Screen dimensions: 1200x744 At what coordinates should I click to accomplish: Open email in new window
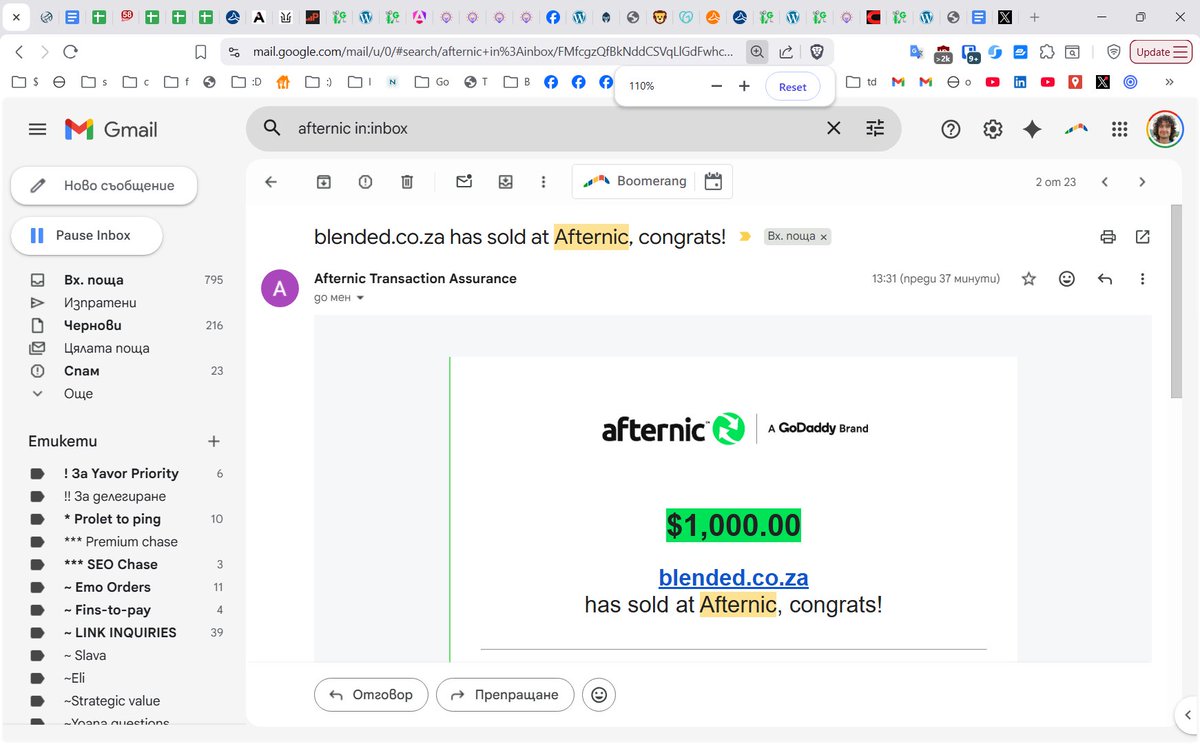(x=1143, y=237)
